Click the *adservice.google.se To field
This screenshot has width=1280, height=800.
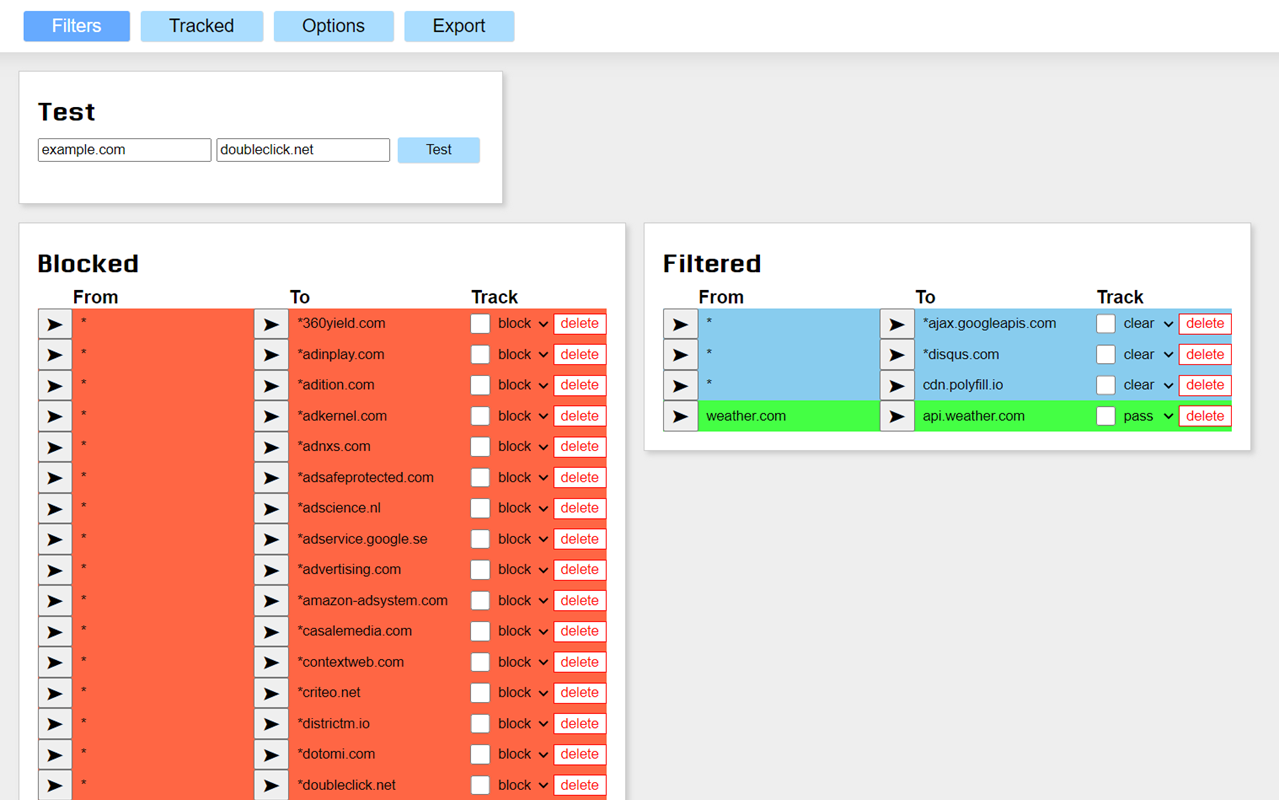click(x=379, y=539)
